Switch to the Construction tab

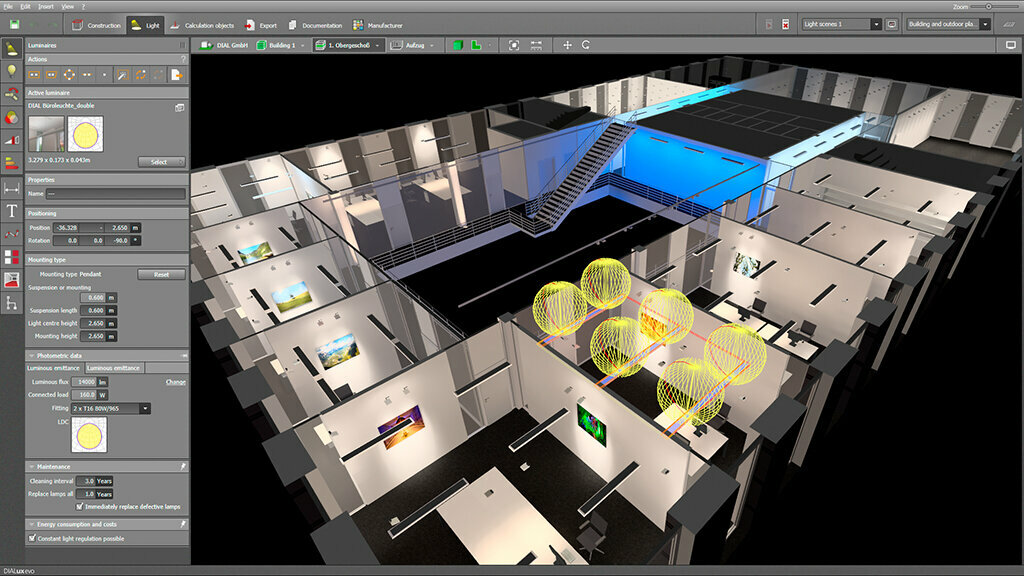click(x=97, y=25)
